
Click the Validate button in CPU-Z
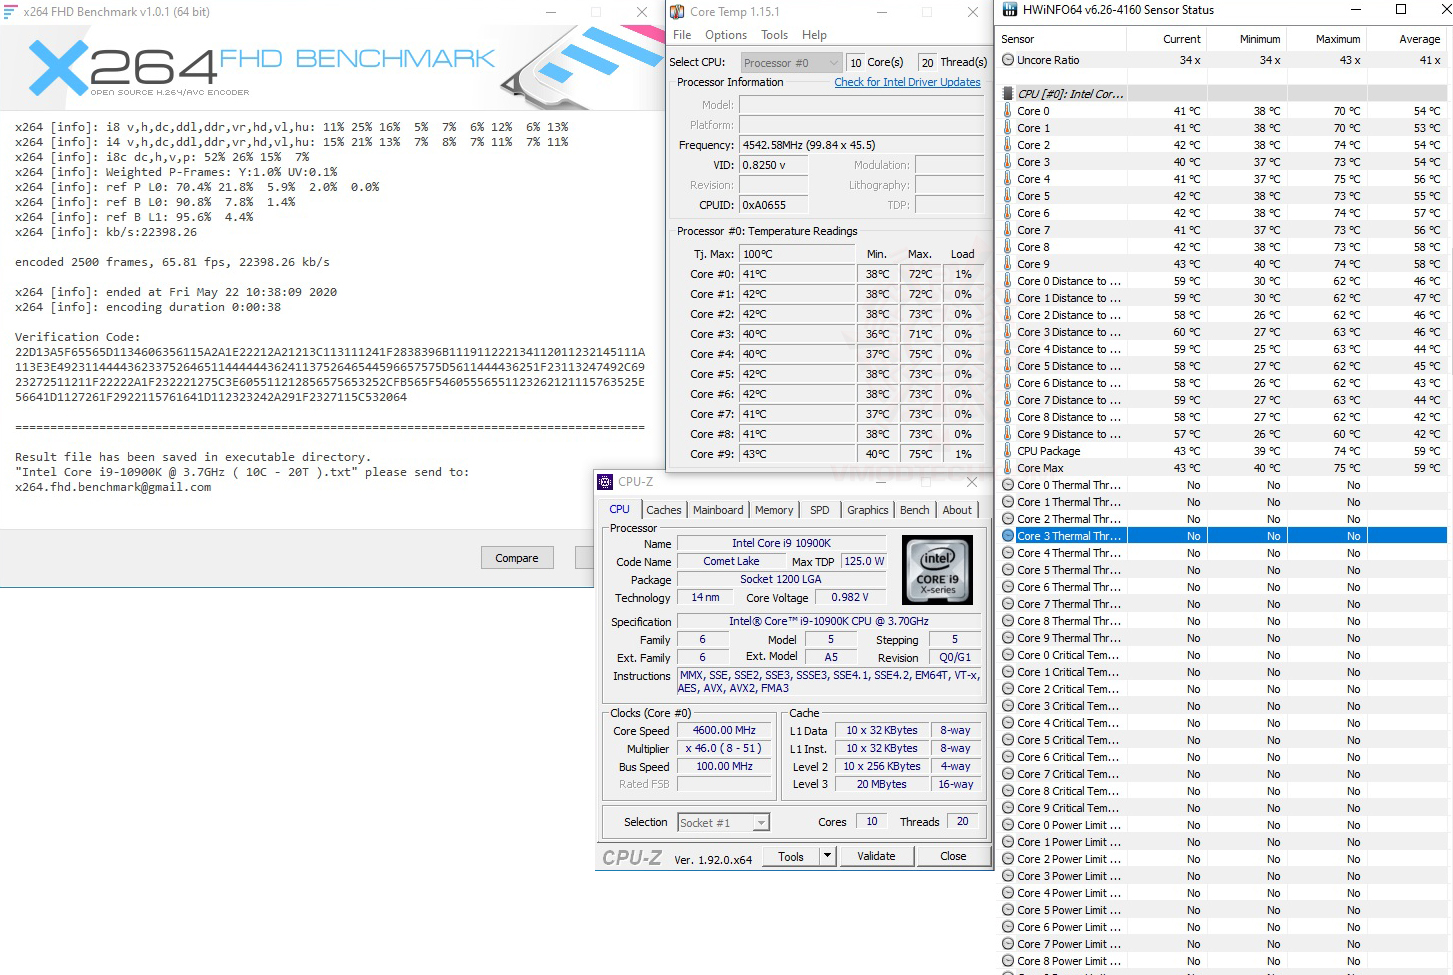pos(876,856)
